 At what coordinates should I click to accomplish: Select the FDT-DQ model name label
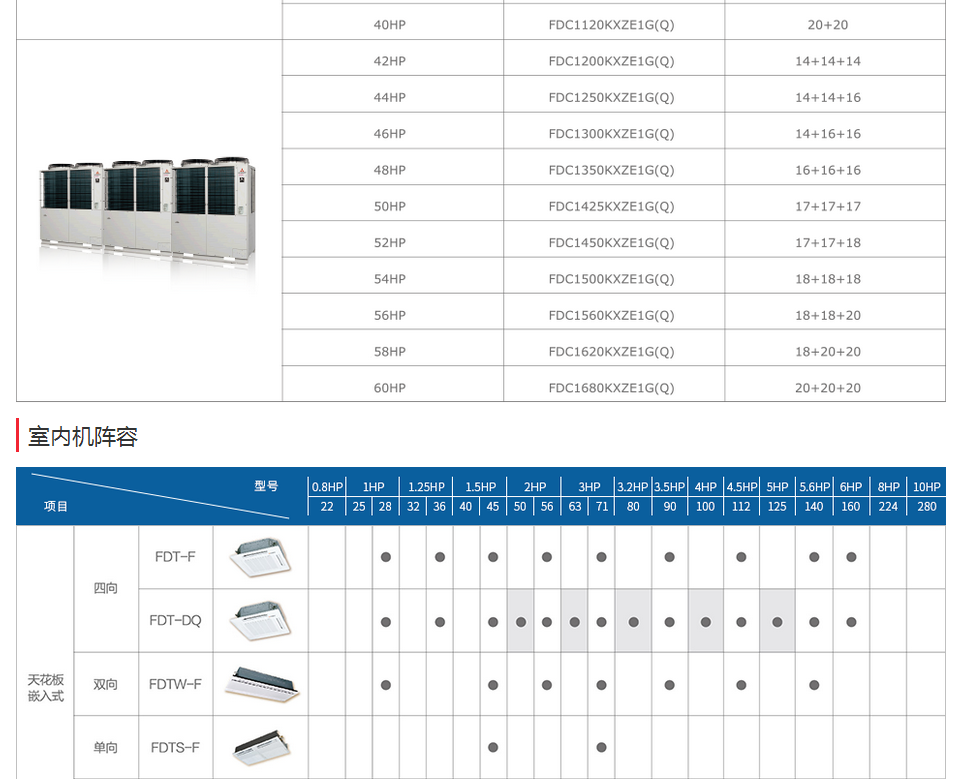175,620
